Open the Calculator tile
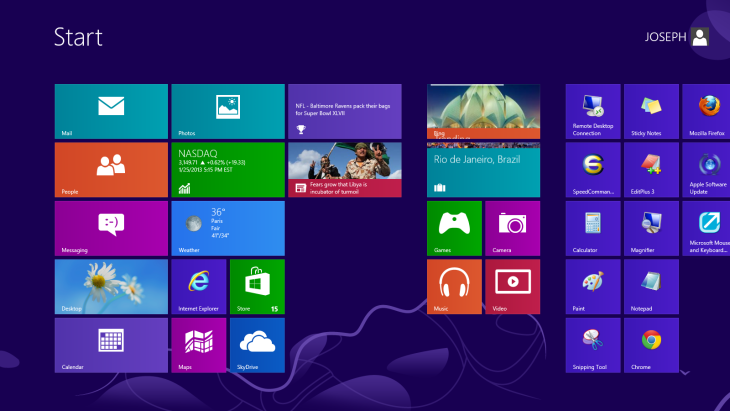The image size is (730, 411). point(593,228)
